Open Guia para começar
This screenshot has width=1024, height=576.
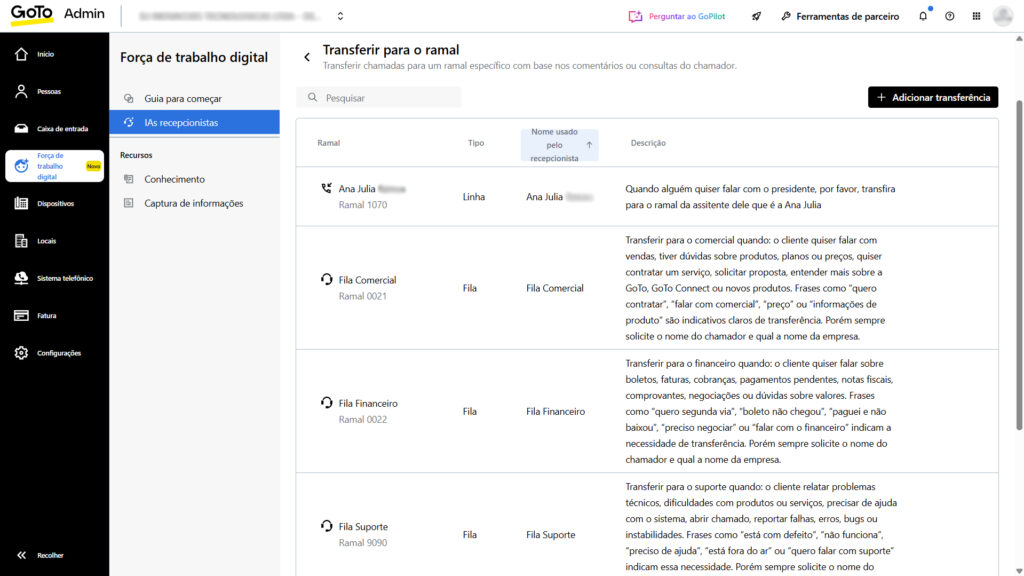pyautogui.click(x=183, y=99)
